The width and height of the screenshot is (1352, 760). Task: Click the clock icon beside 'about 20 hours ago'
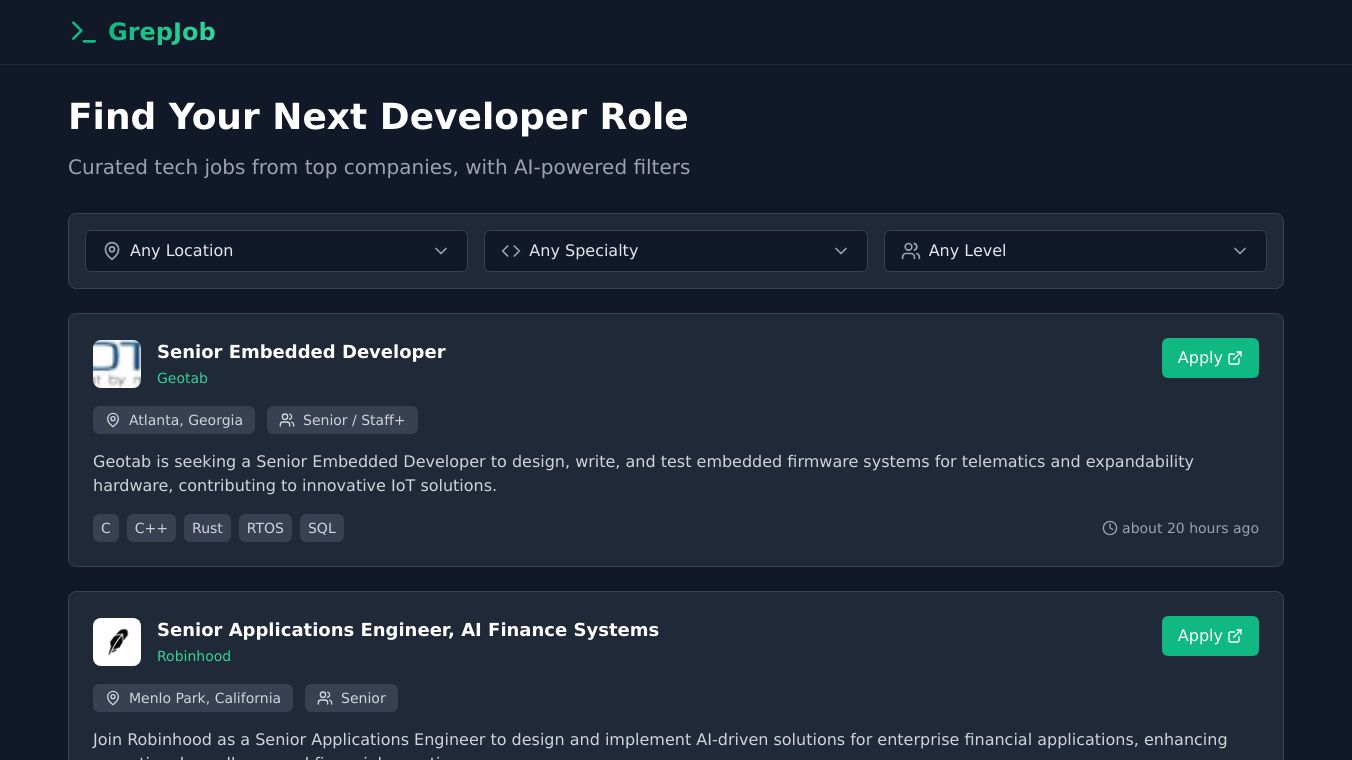[x=1109, y=528]
